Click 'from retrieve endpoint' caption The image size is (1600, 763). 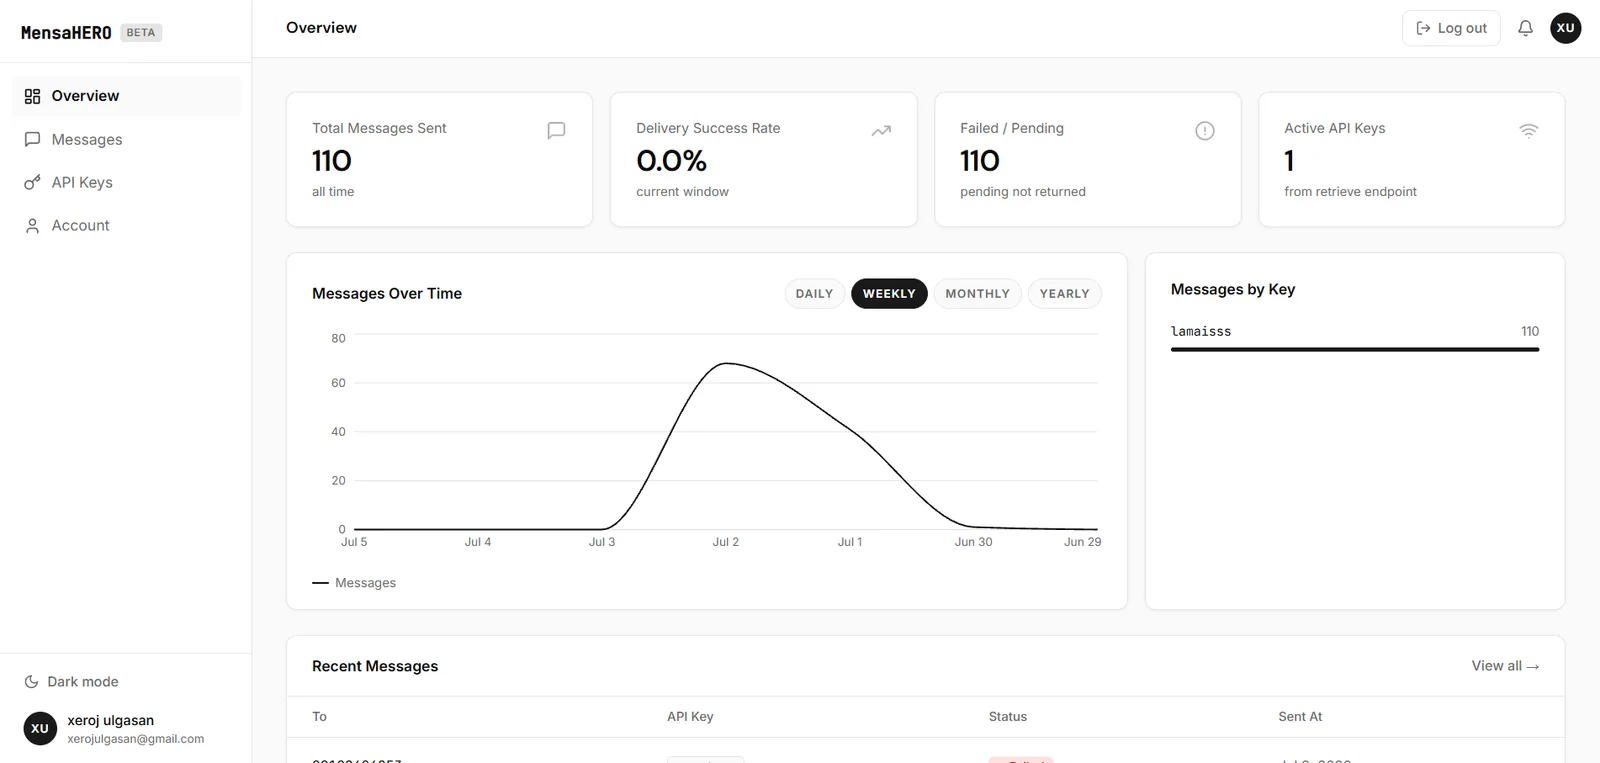pos(1350,192)
